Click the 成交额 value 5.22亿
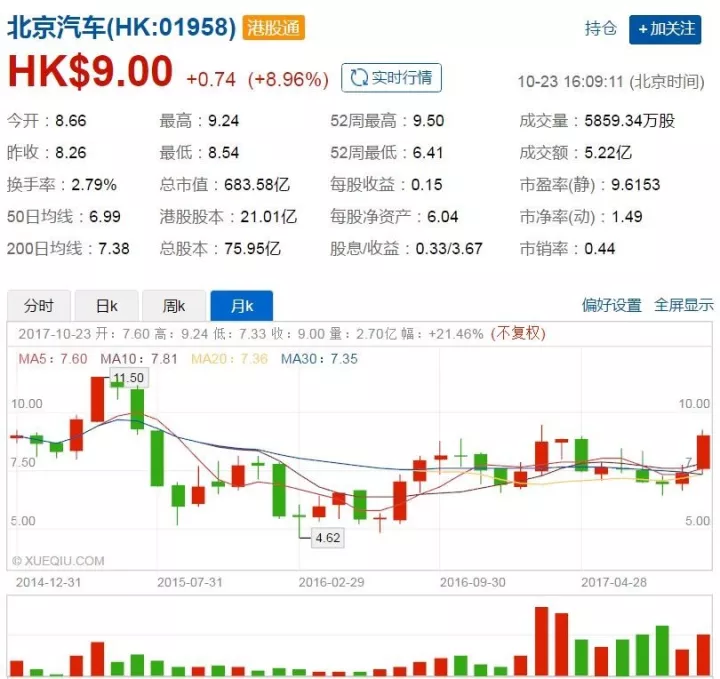Image resolution: width=720 pixels, height=679 pixels. pos(608,152)
